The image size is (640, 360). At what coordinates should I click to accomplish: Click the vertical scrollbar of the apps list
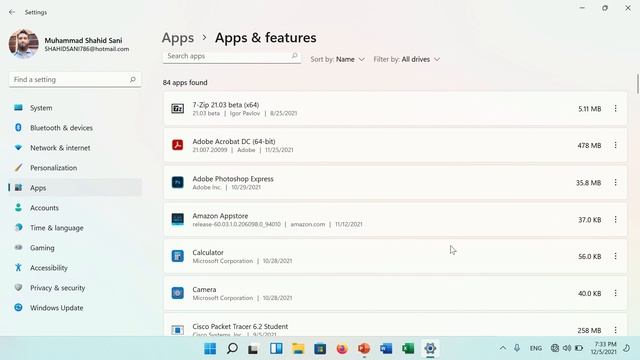[637, 84]
